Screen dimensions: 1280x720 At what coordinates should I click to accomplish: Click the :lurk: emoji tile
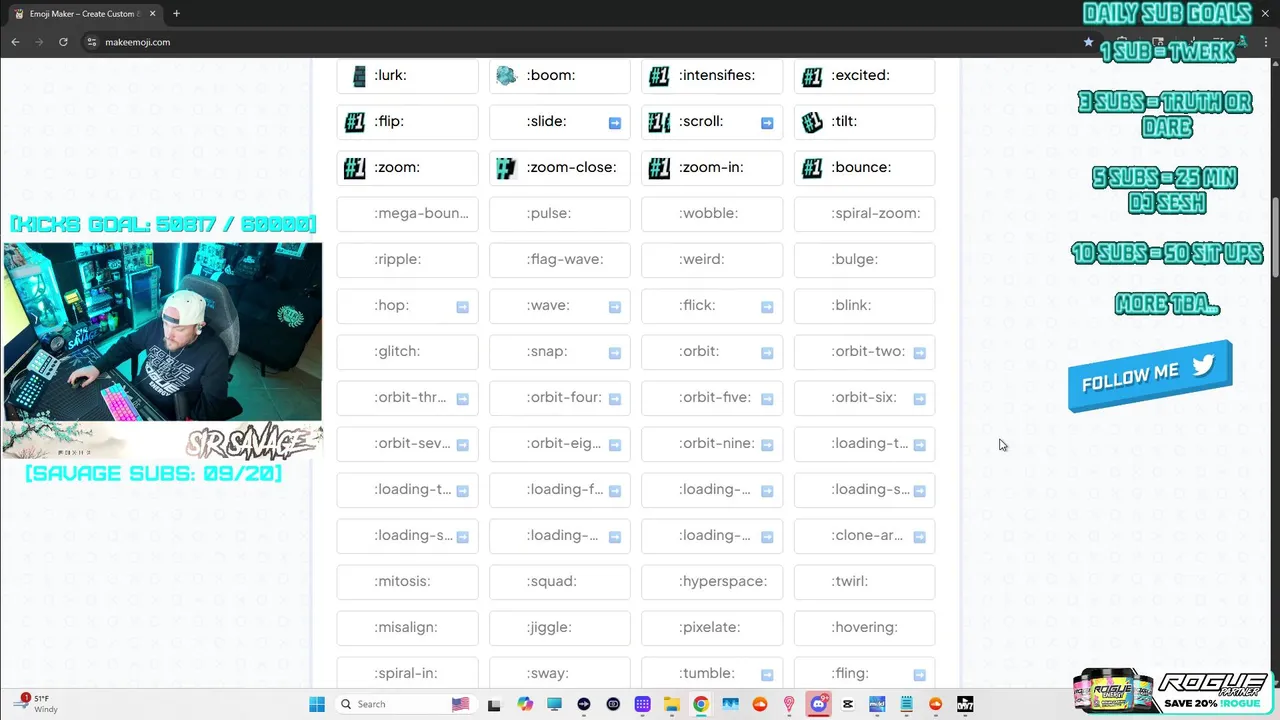(x=407, y=76)
